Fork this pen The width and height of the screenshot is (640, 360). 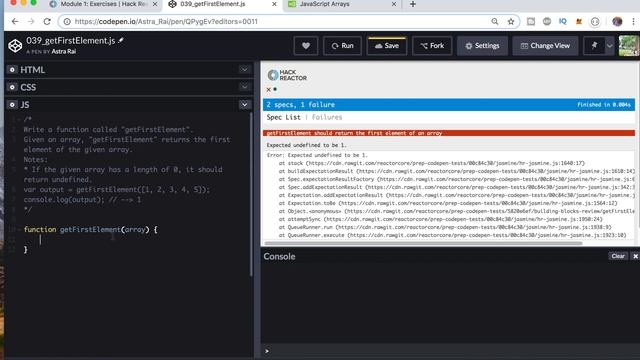[x=432, y=46]
